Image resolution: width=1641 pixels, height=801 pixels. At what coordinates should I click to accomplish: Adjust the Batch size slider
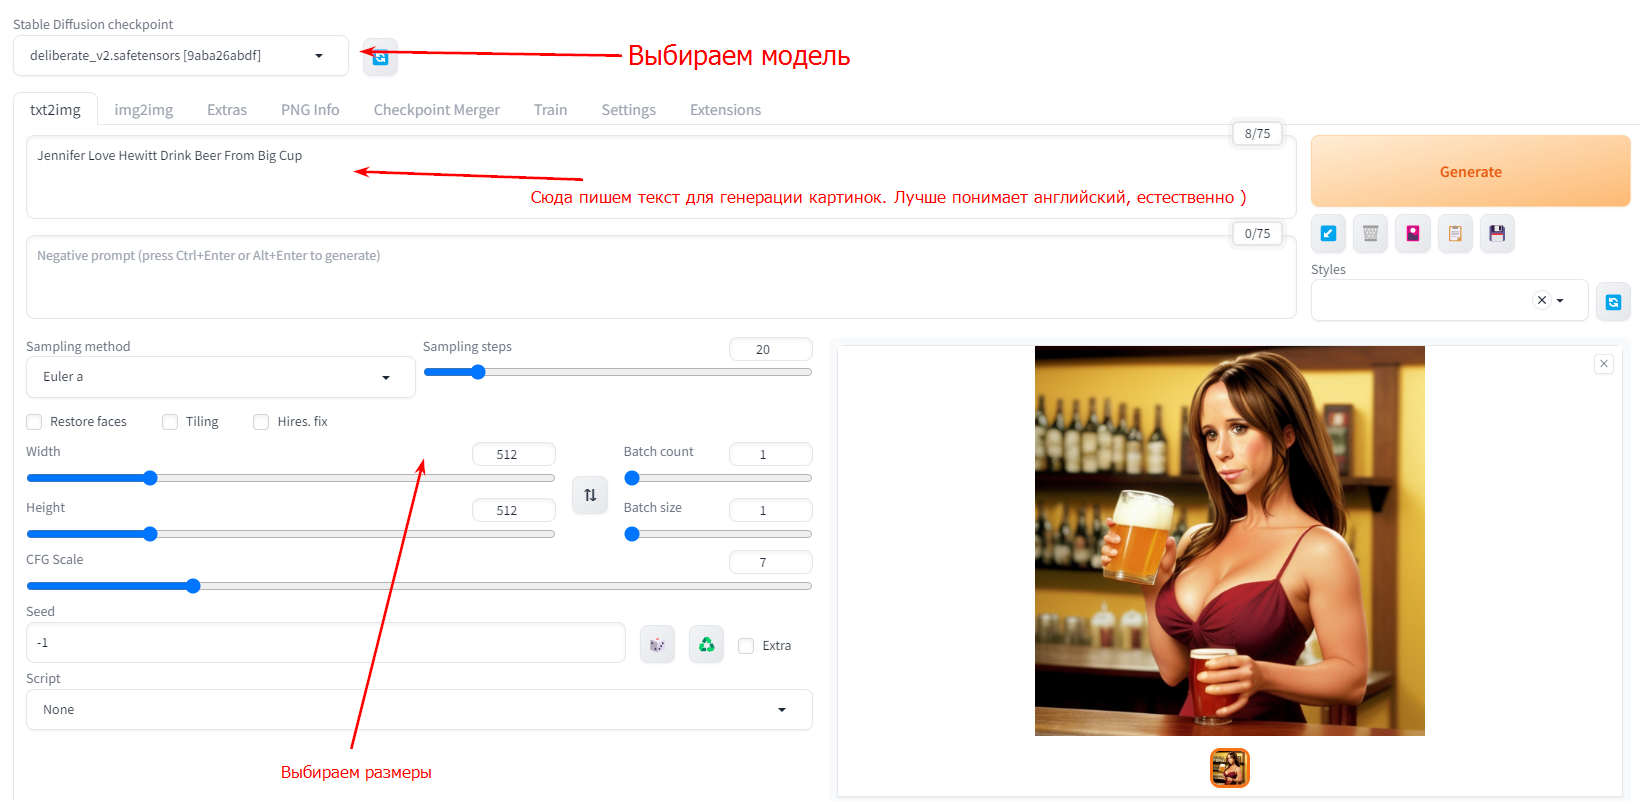(718, 534)
